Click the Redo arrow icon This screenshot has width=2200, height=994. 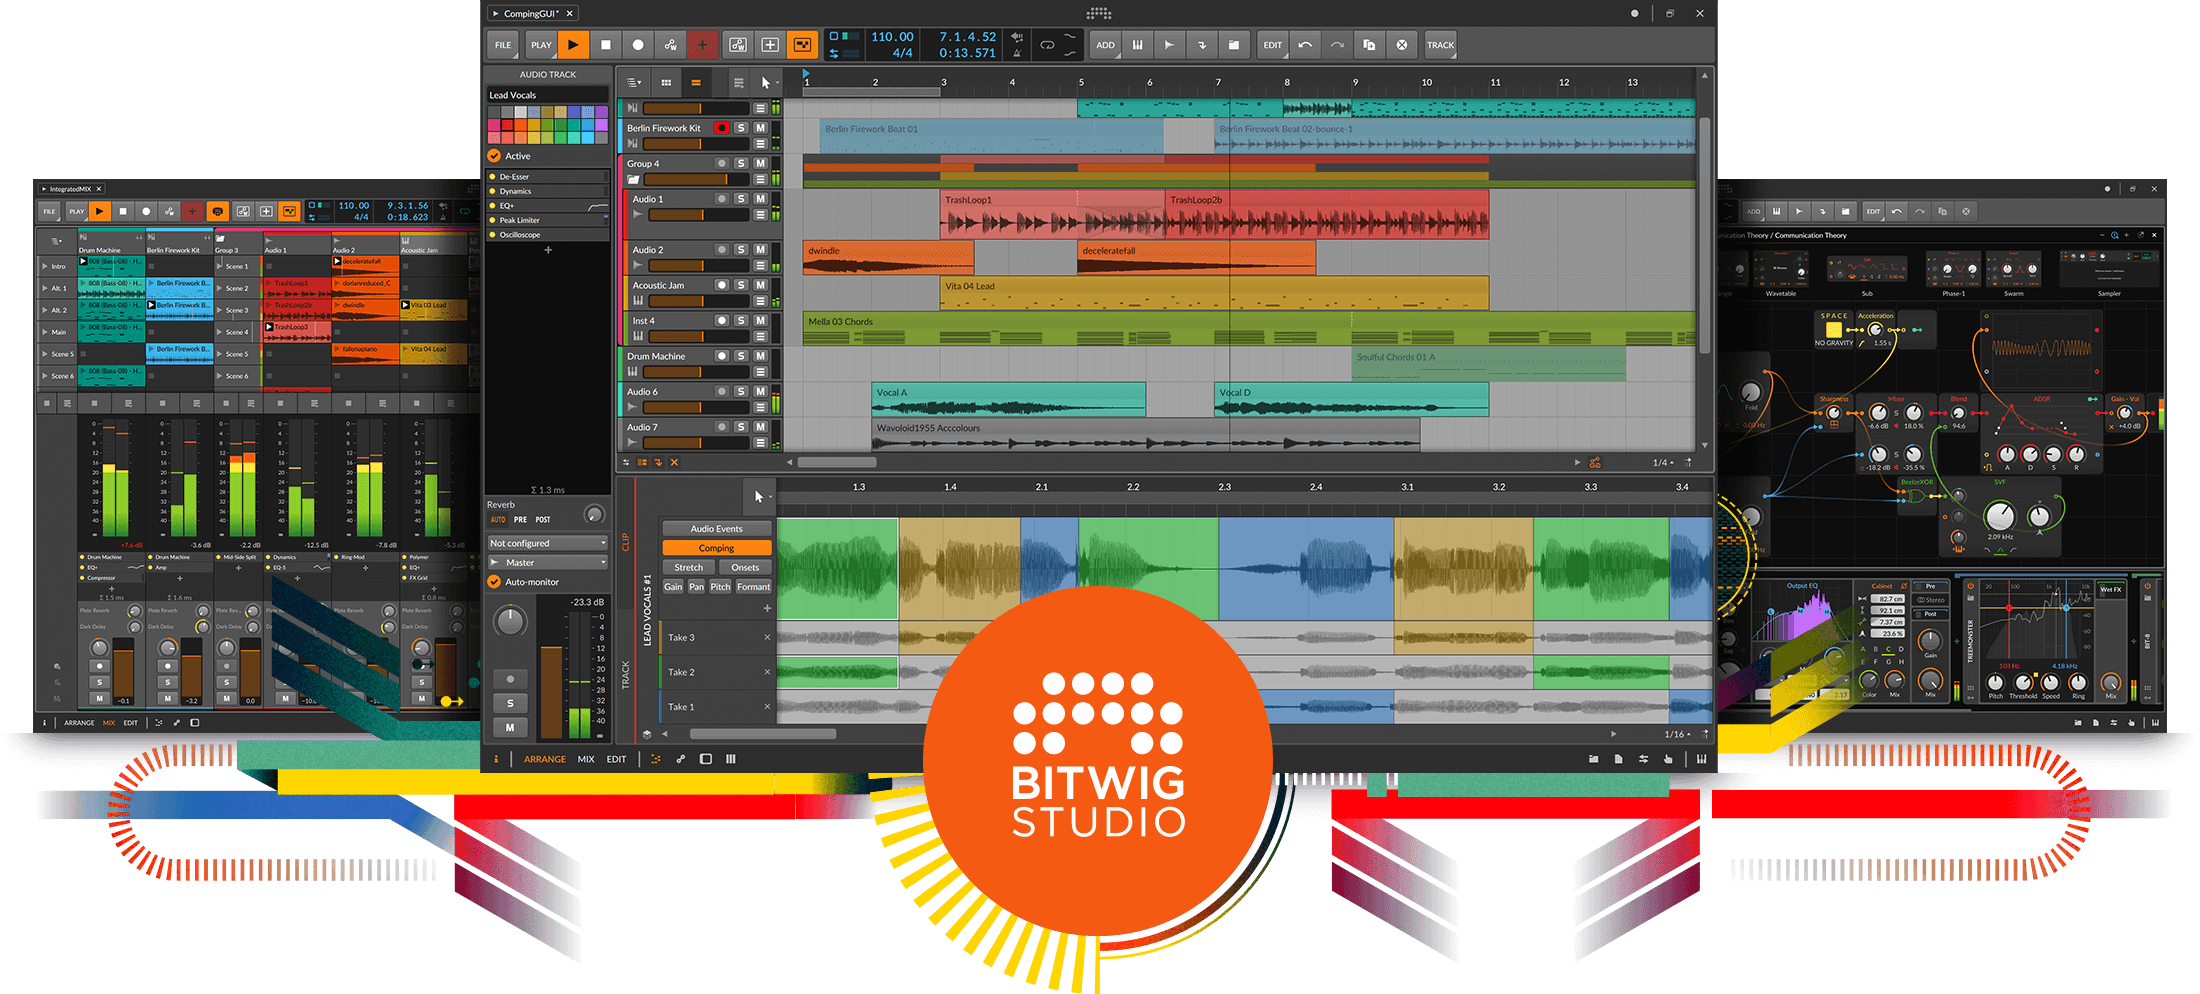tap(1337, 45)
